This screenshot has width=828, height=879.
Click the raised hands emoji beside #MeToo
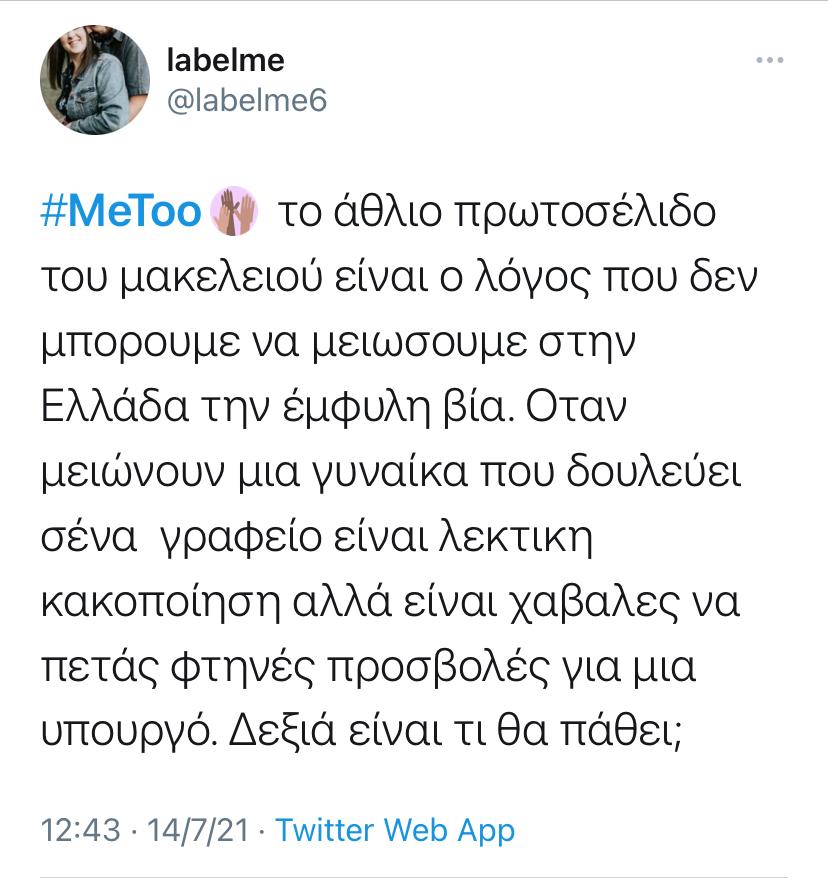coord(233,211)
